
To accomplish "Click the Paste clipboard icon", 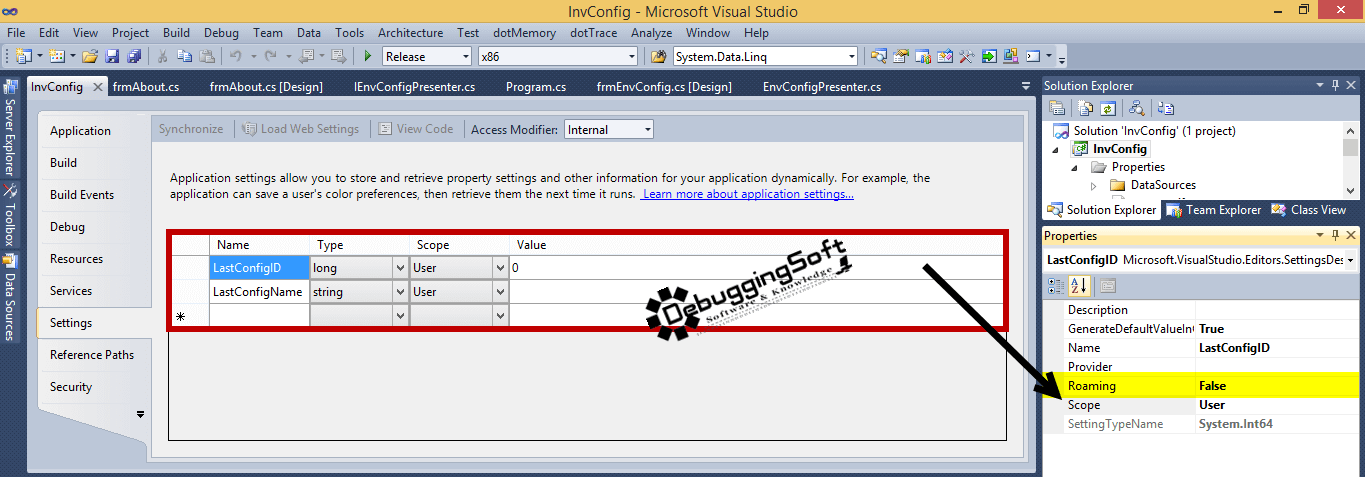I will (x=207, y=56).
